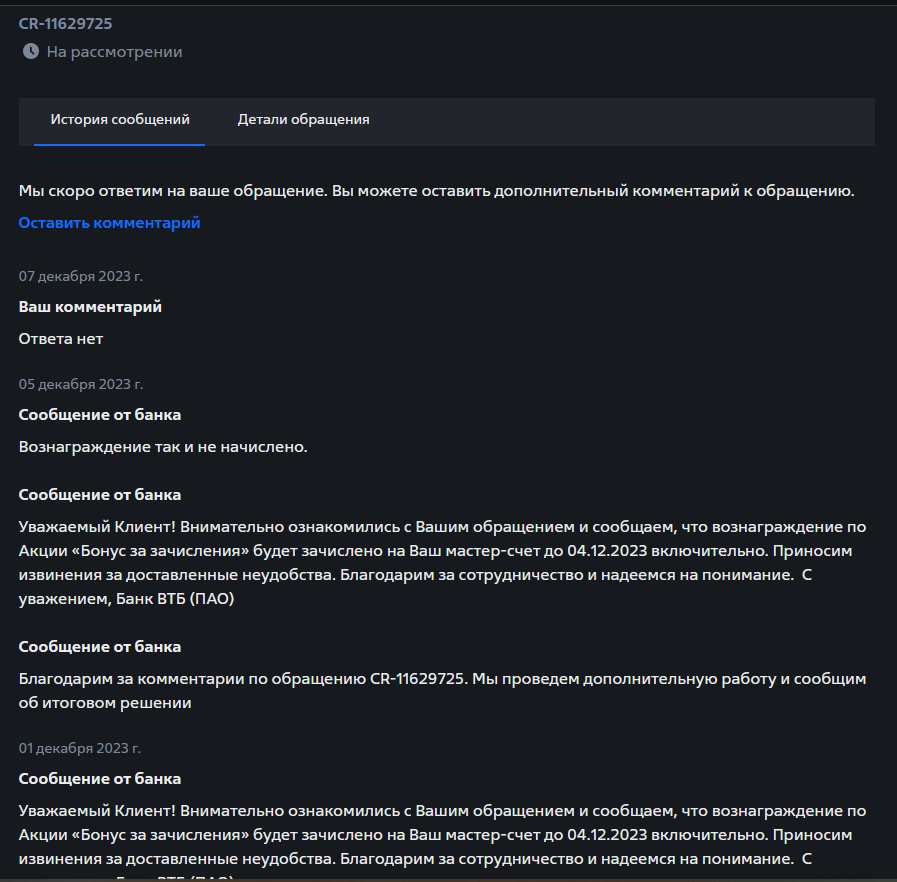
Task: Click the «Сообщение от банка» heading under 05 декабря
Action: coord(100,415)
